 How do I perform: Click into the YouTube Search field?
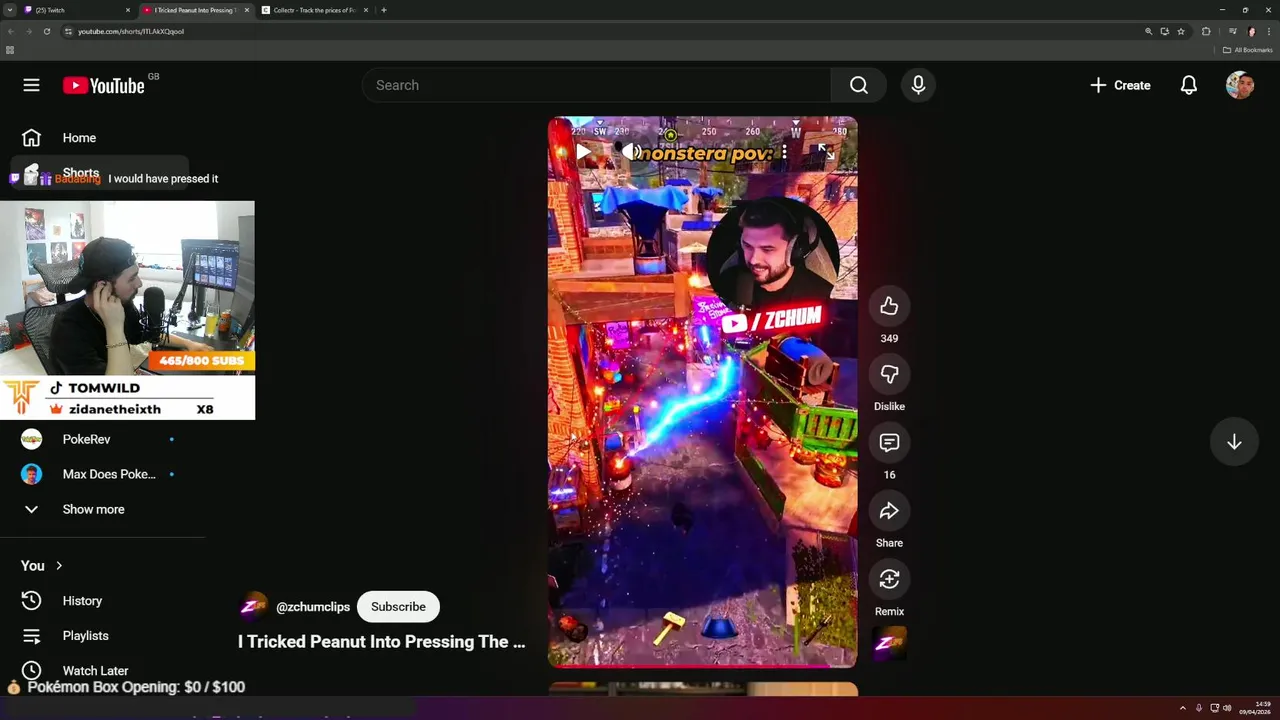point(596,85)
